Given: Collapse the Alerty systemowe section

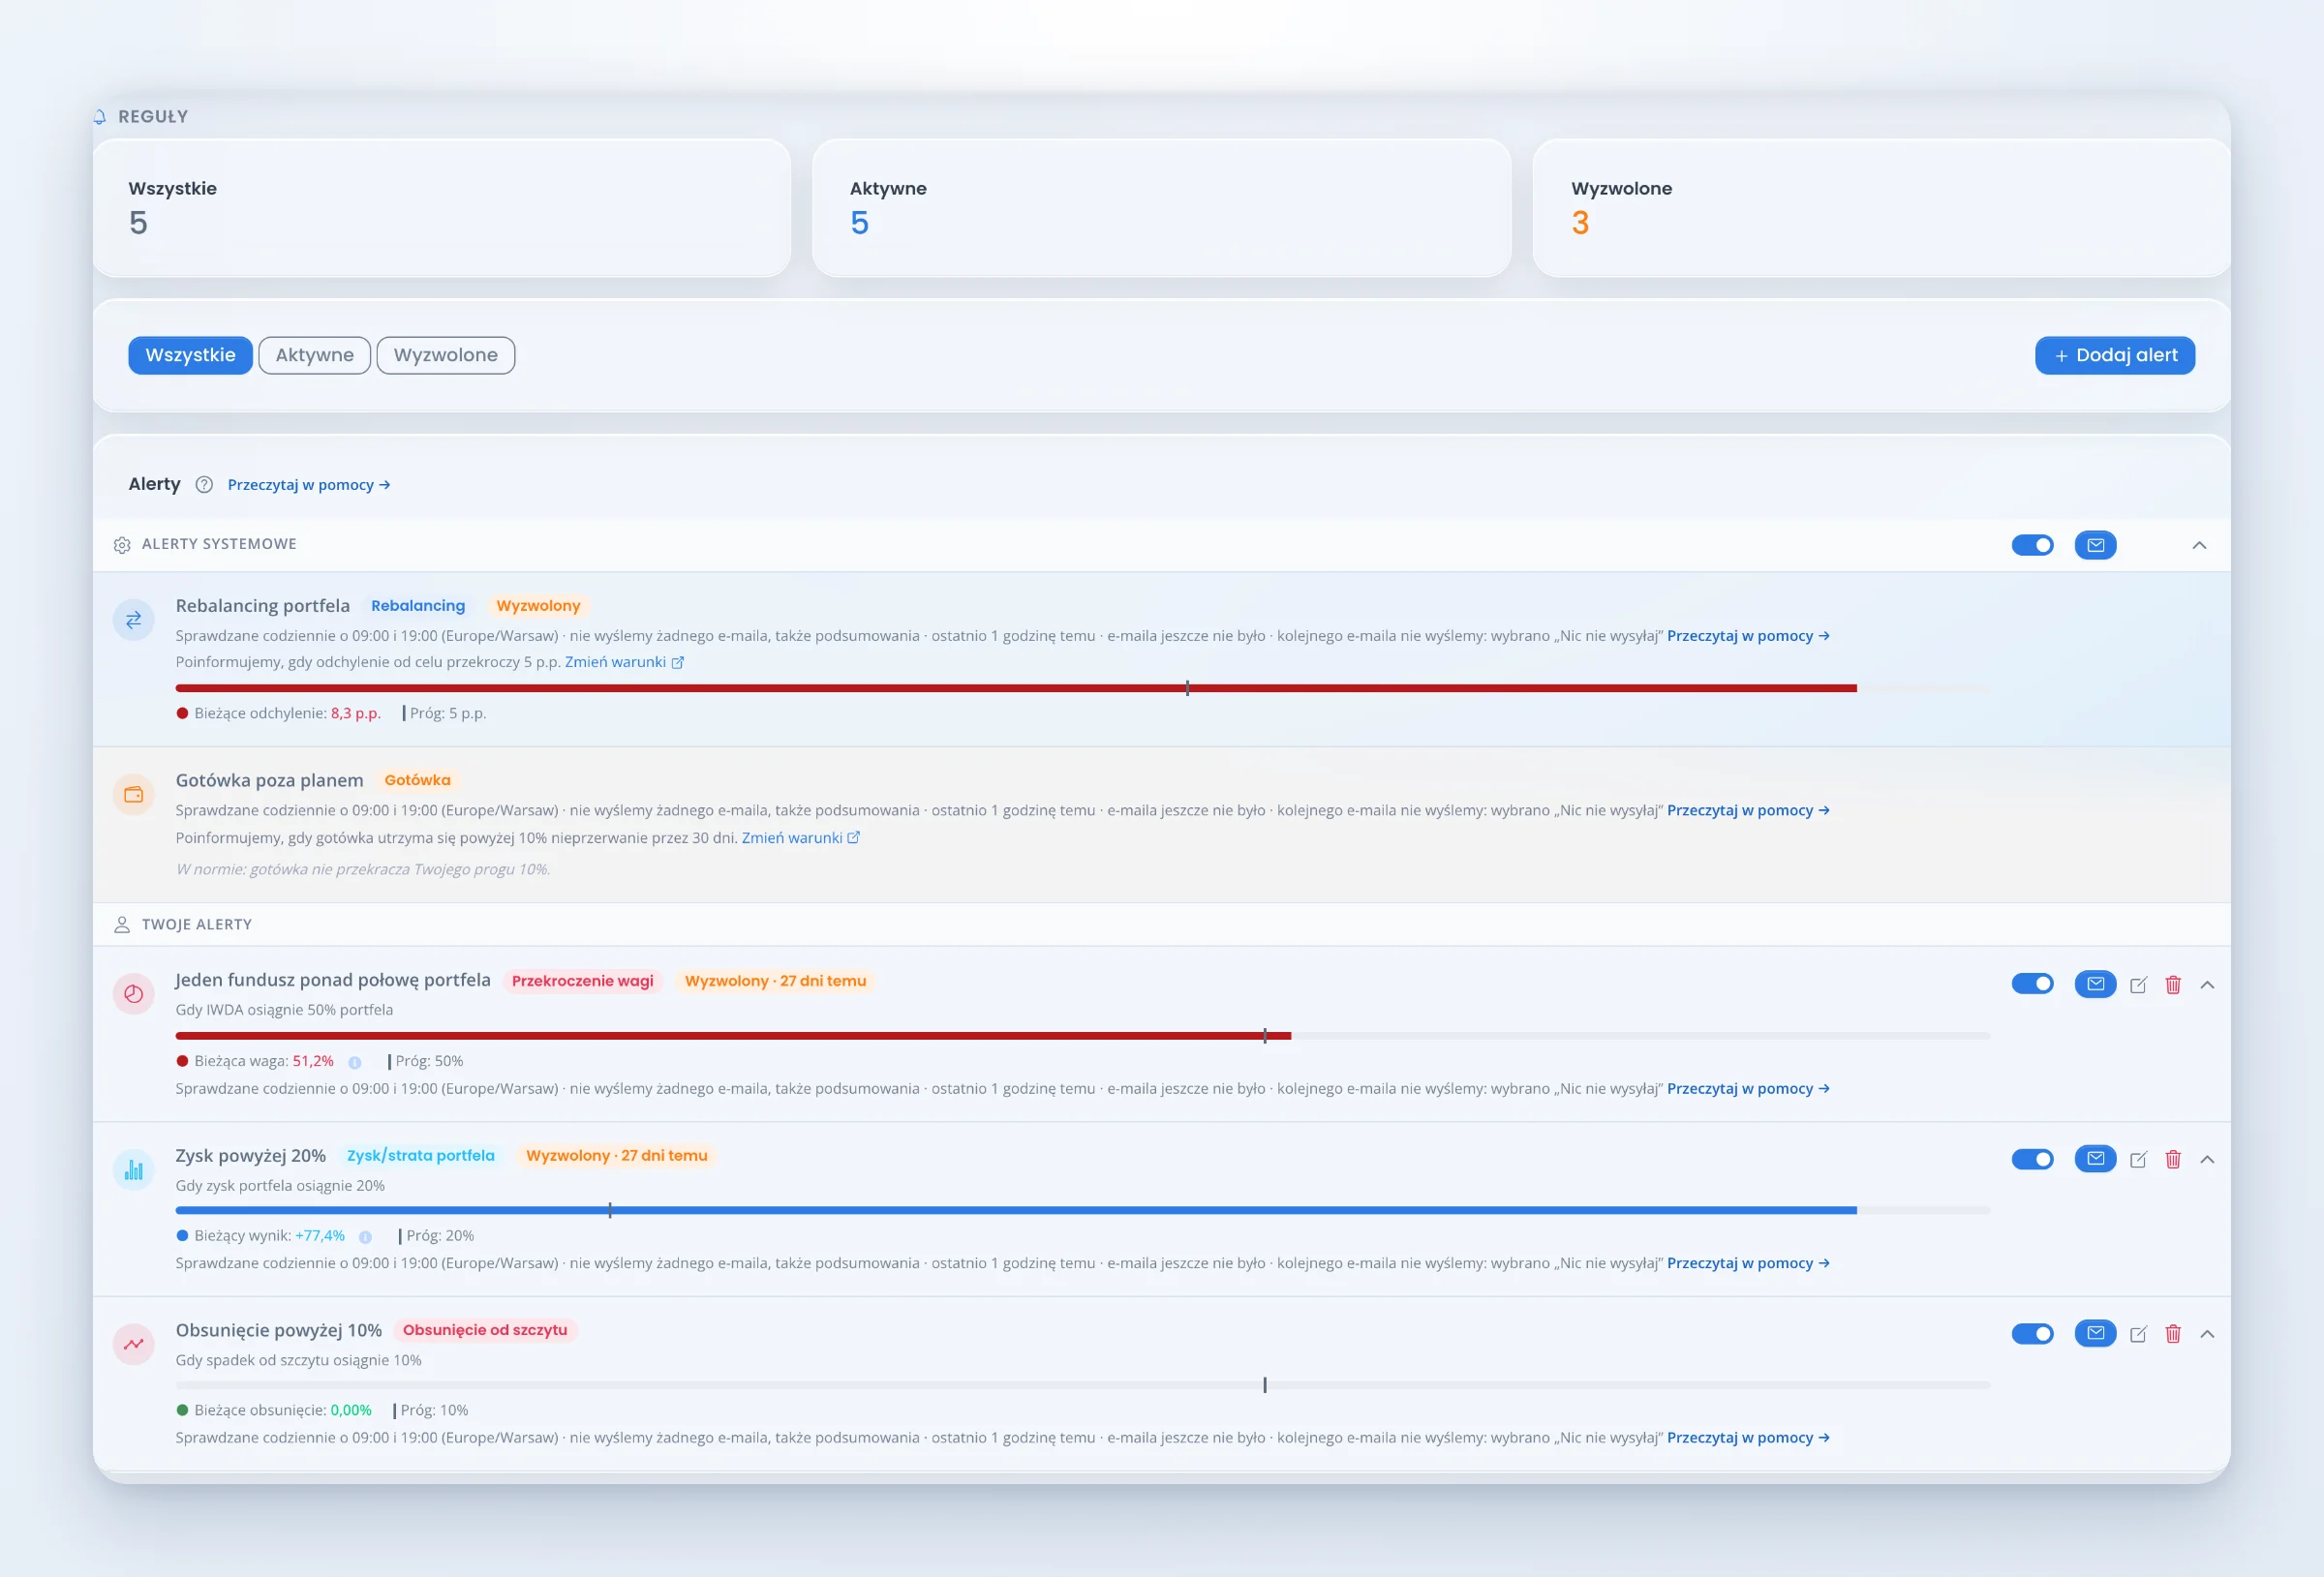Looking at the screenshot, I should point(2199,545).
